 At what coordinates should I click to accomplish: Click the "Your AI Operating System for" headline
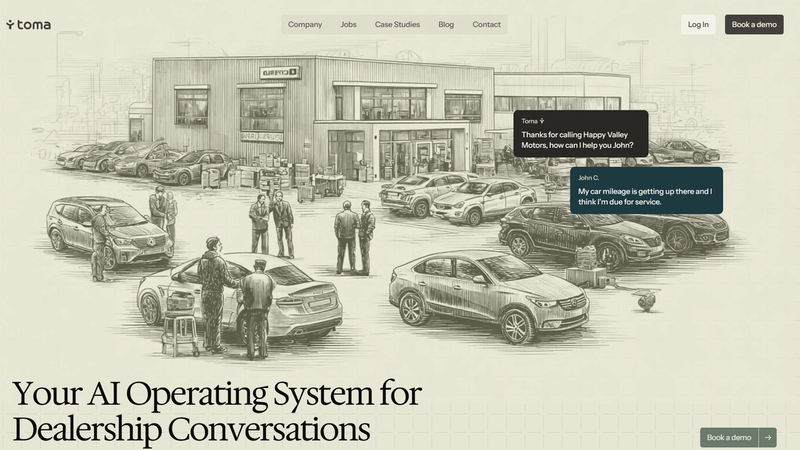pos(217,393)
